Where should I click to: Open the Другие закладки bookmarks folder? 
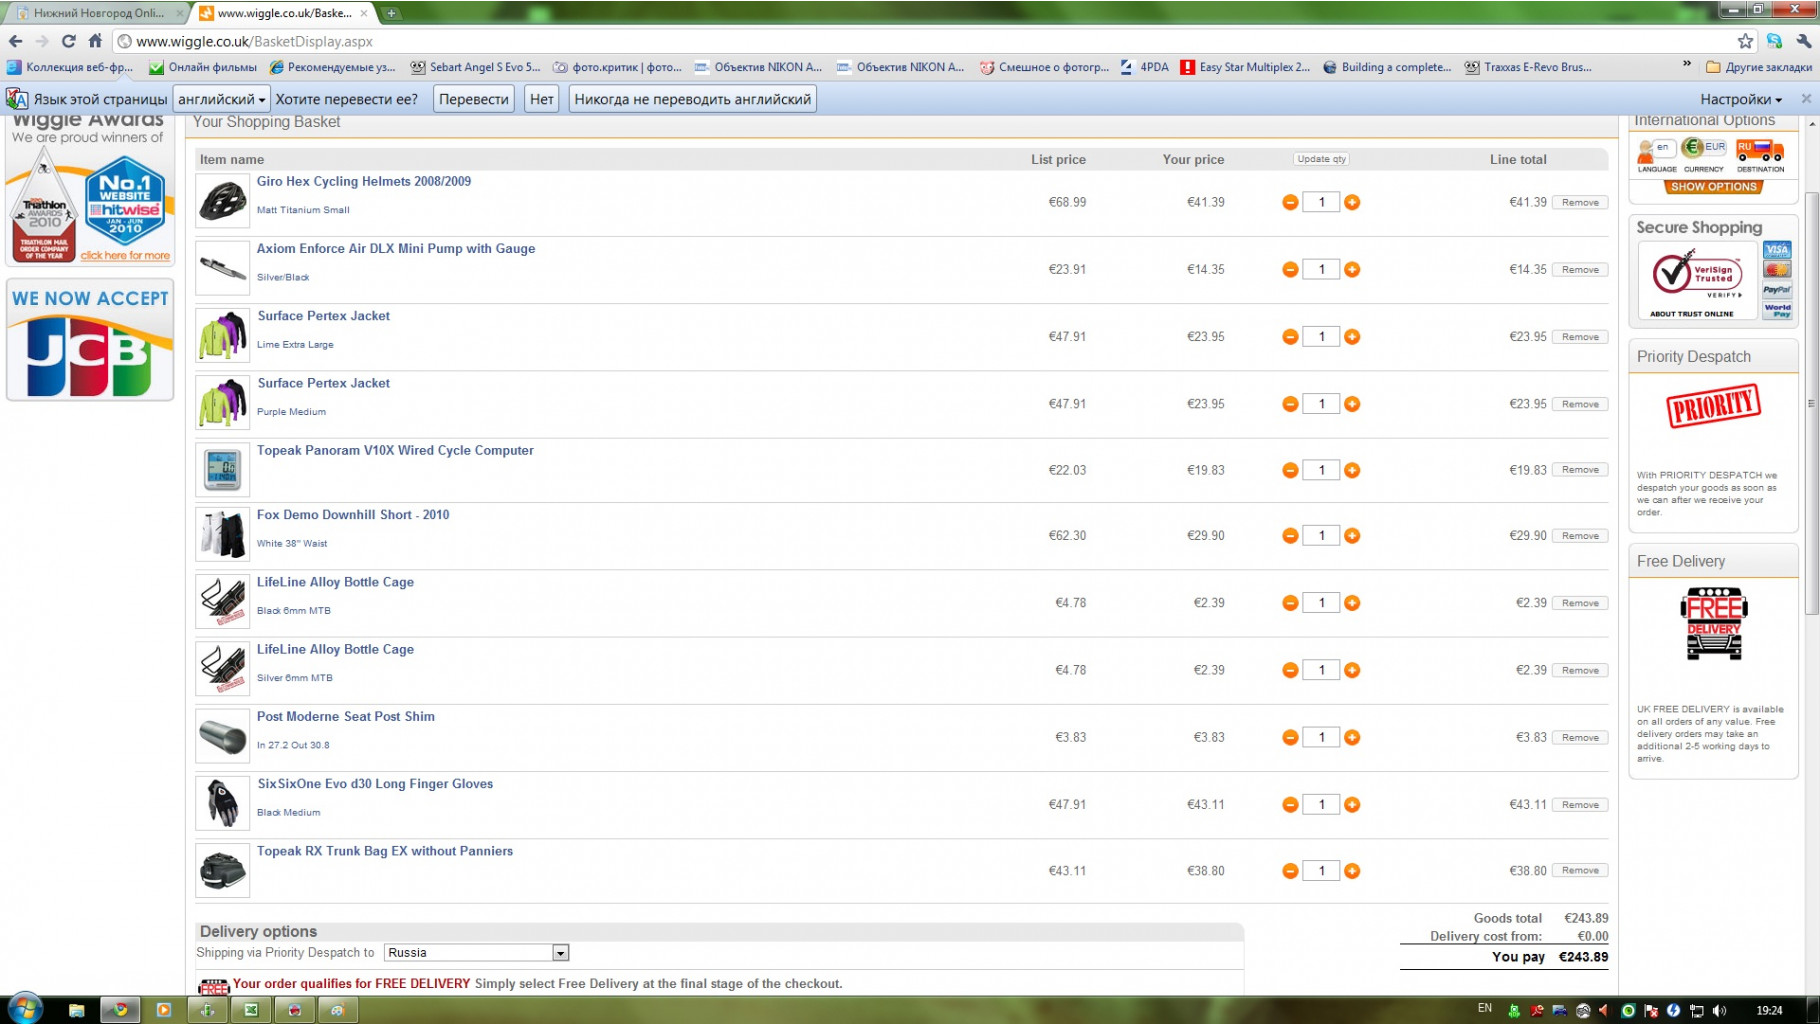[x=1759, y=67]
